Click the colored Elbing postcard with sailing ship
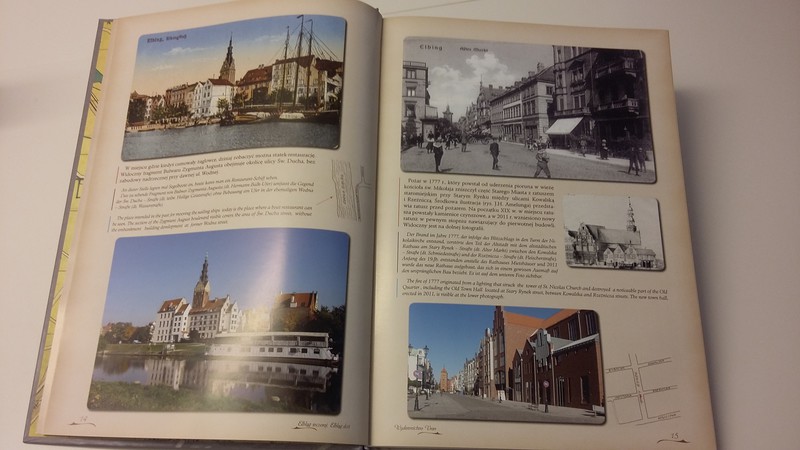The width and height of the screenshot is (800, 450). tap(234, 88)
